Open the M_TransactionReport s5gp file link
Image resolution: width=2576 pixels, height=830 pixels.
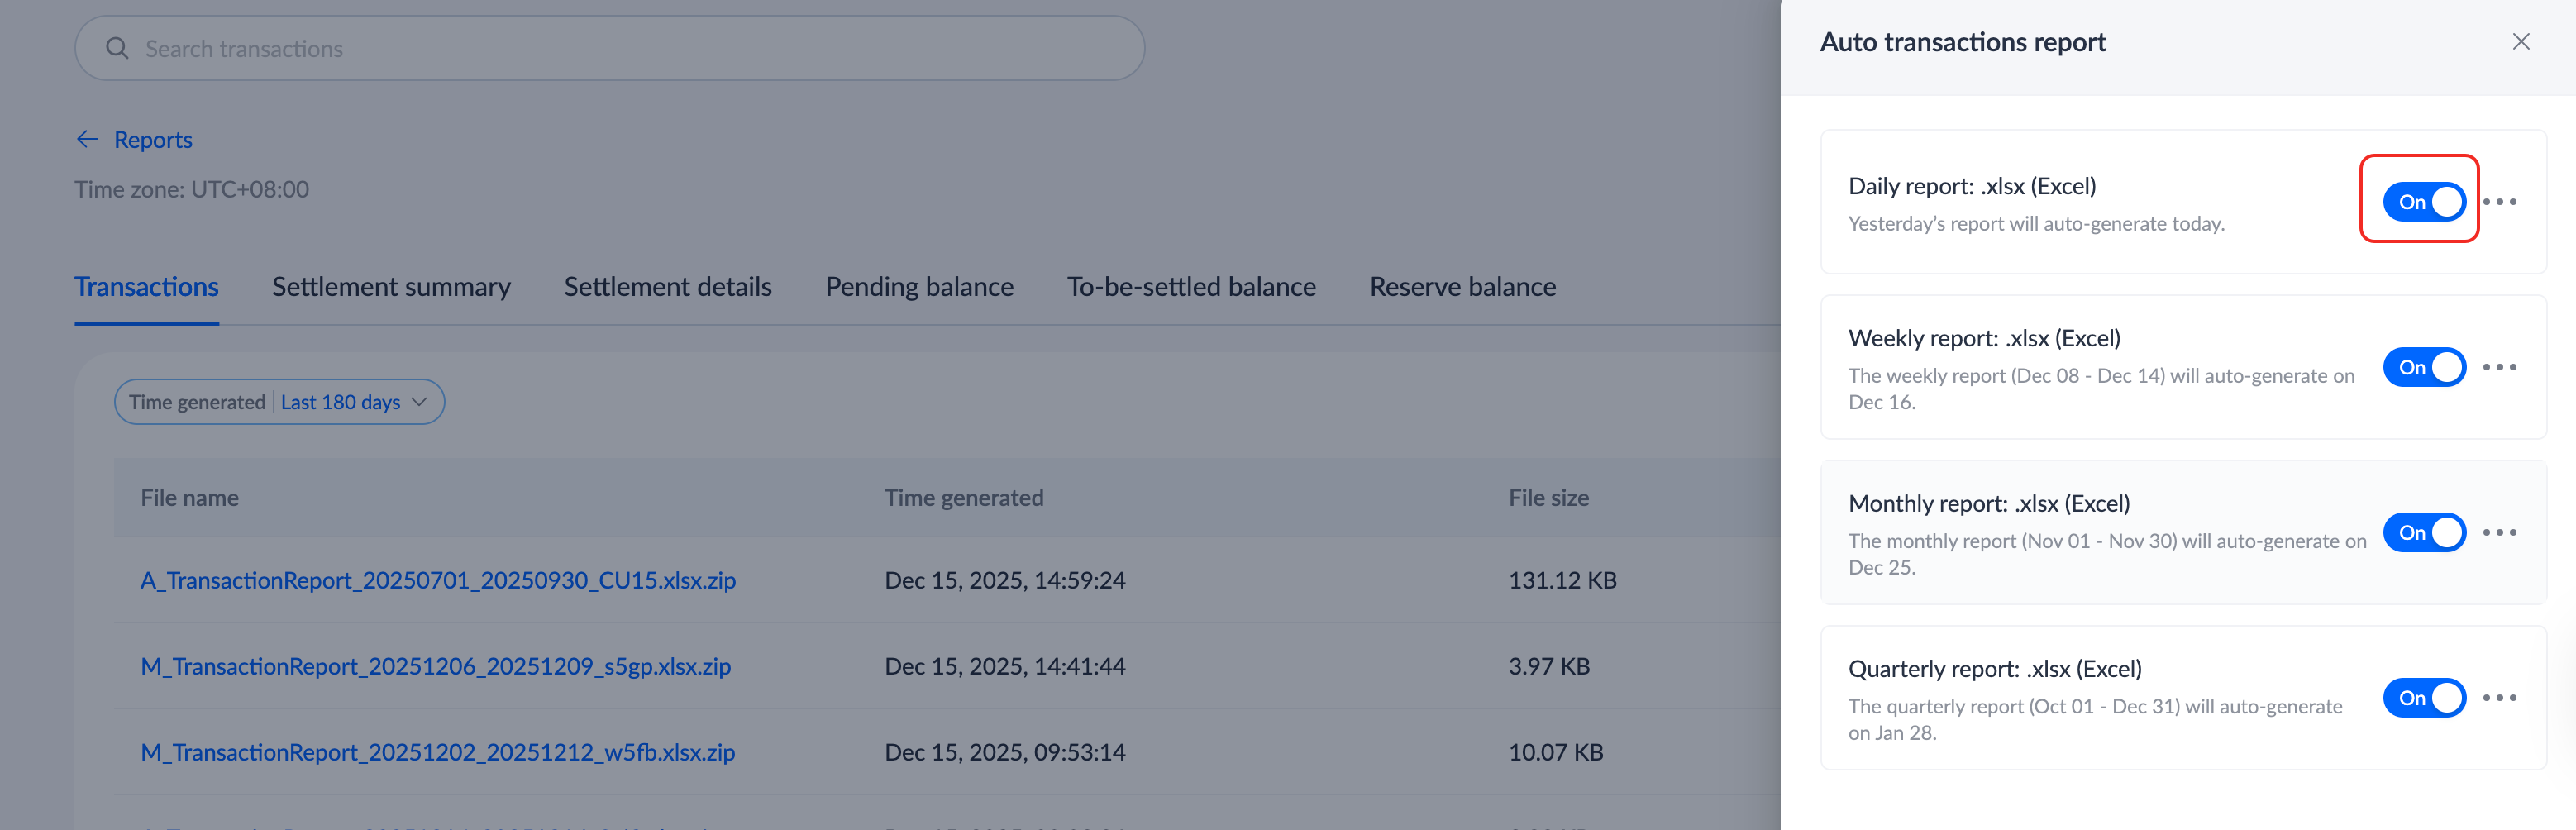(x=435, y=666)
